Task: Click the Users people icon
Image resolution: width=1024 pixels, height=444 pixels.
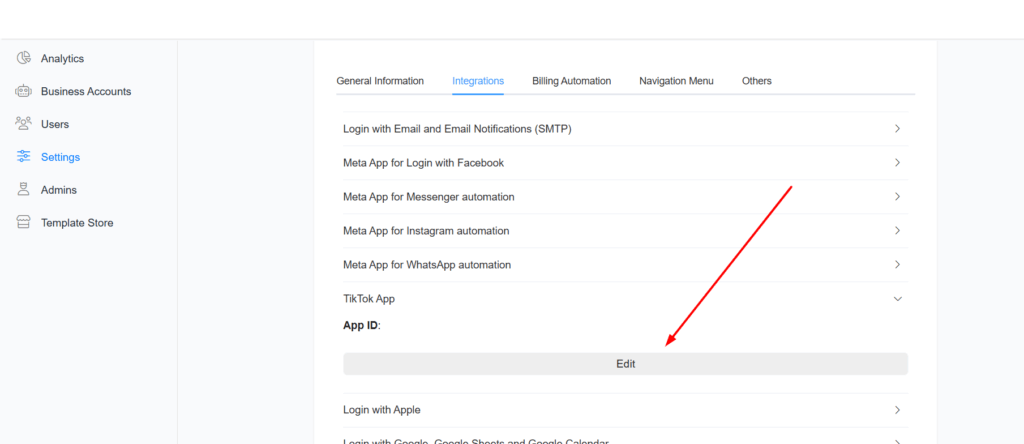Action: (24, 124)
